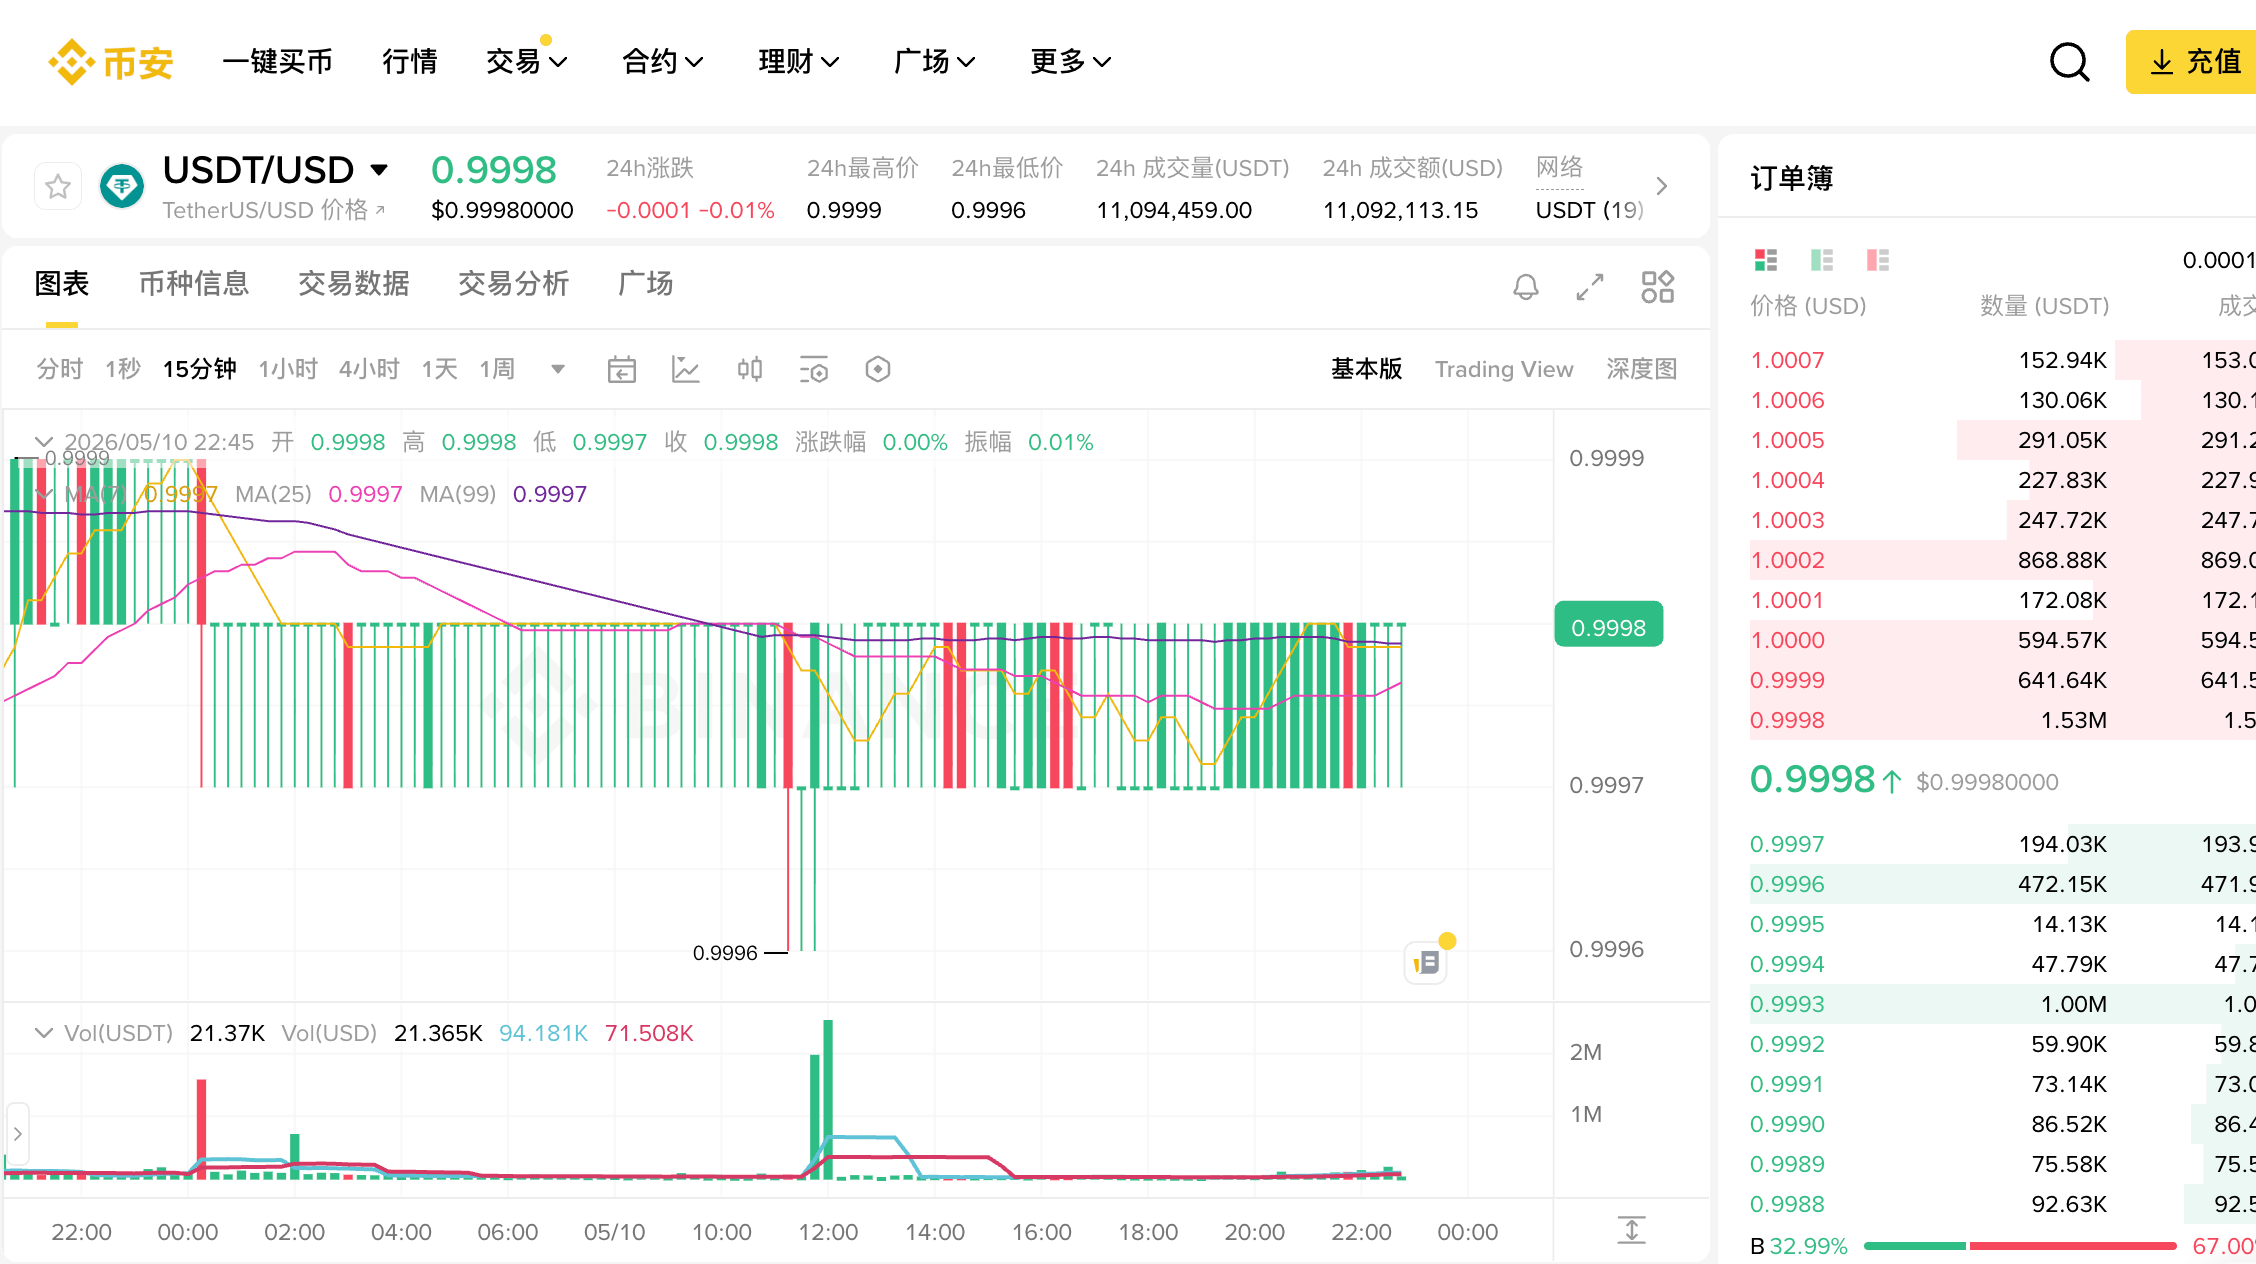Show more ticker stats right chevron
This screenshot has width=2256, height=1264.
coord(1662,186)
